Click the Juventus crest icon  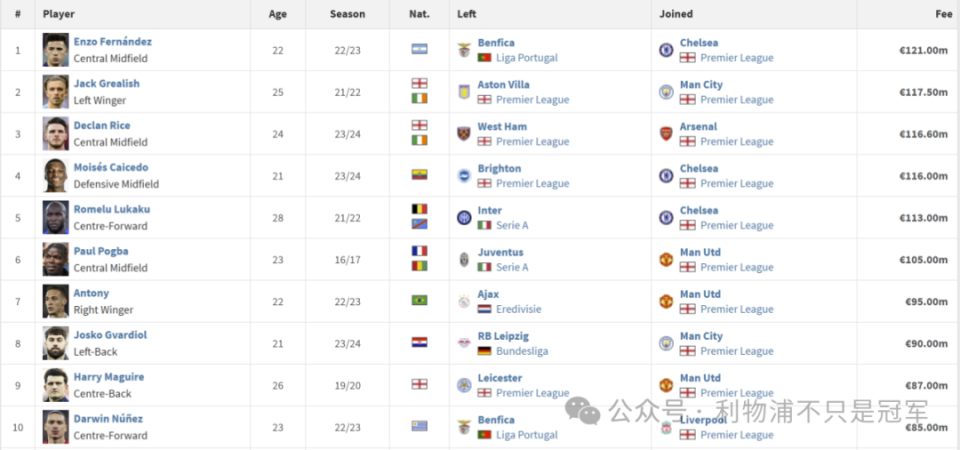(x=464, y=260)
